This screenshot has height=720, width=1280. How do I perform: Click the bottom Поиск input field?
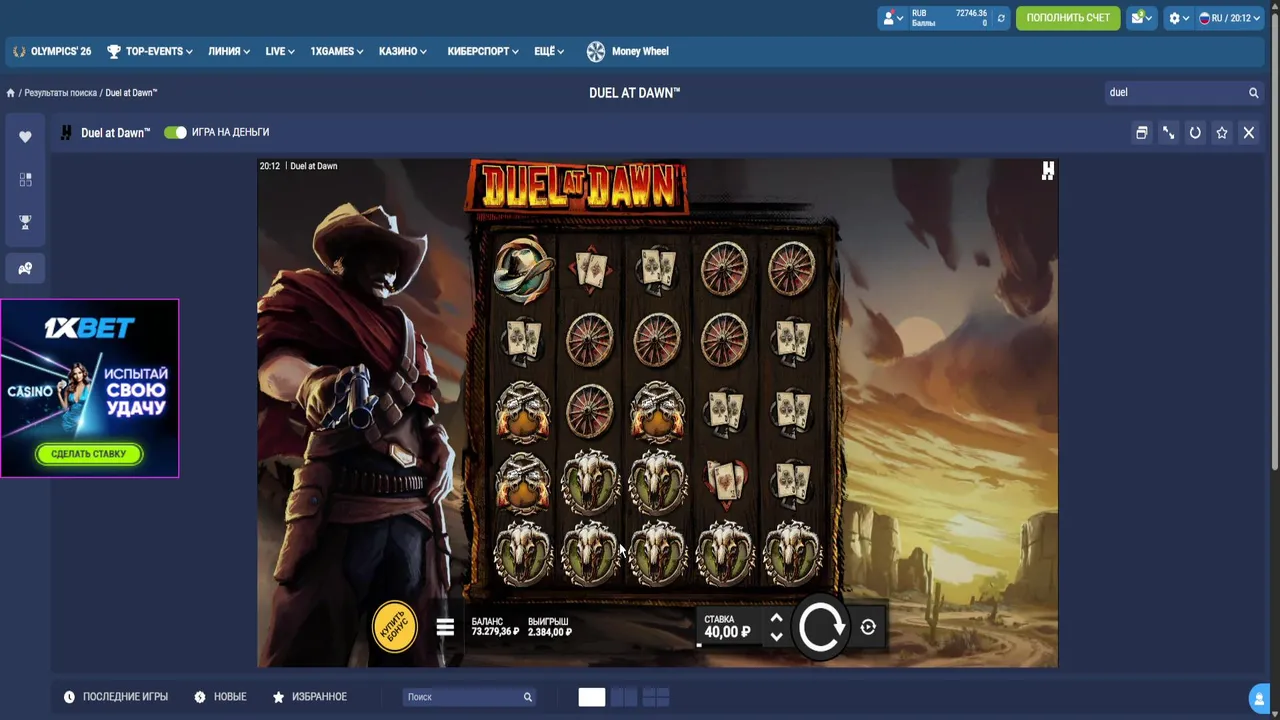pos(461,697)
